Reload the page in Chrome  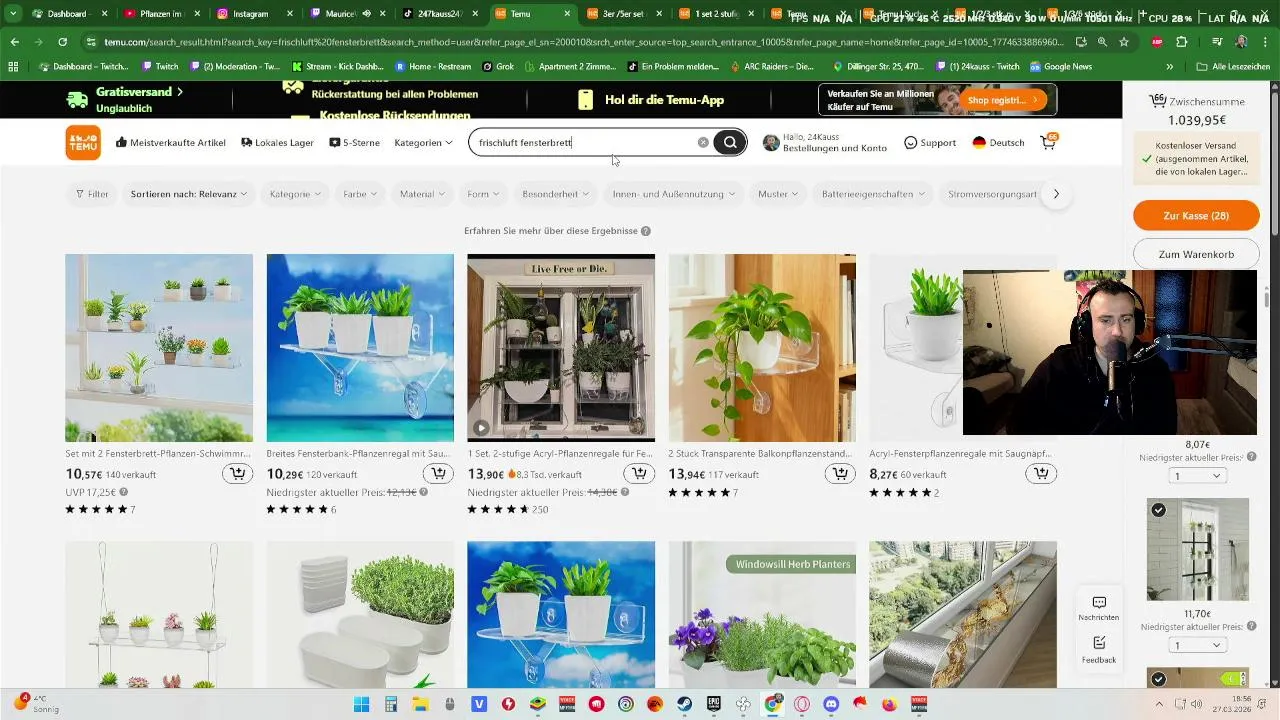[x=62, y=42]
